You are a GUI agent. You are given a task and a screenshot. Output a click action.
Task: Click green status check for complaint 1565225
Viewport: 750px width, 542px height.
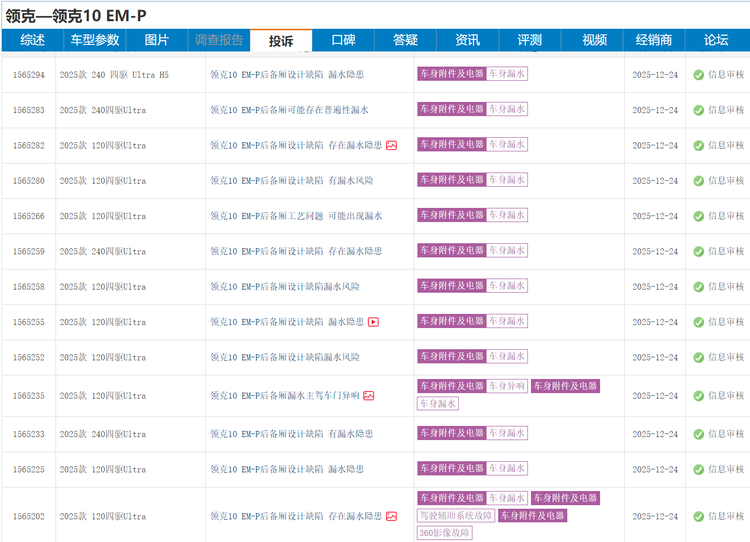(x=698, y=469)
